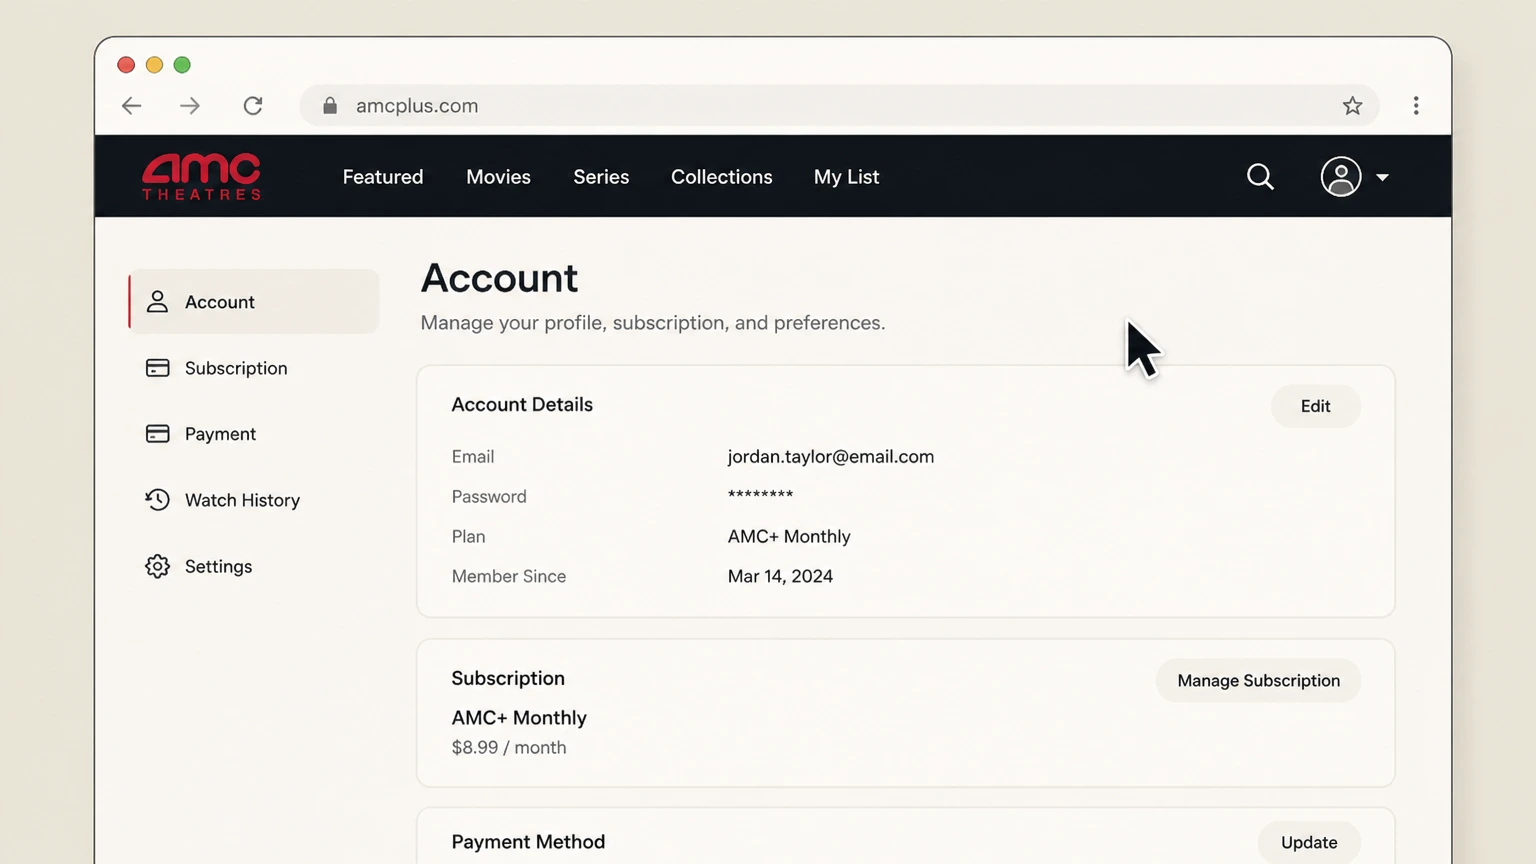Close the window with the red button
This screenshot has height=864, width=1536.
(126, 65)
